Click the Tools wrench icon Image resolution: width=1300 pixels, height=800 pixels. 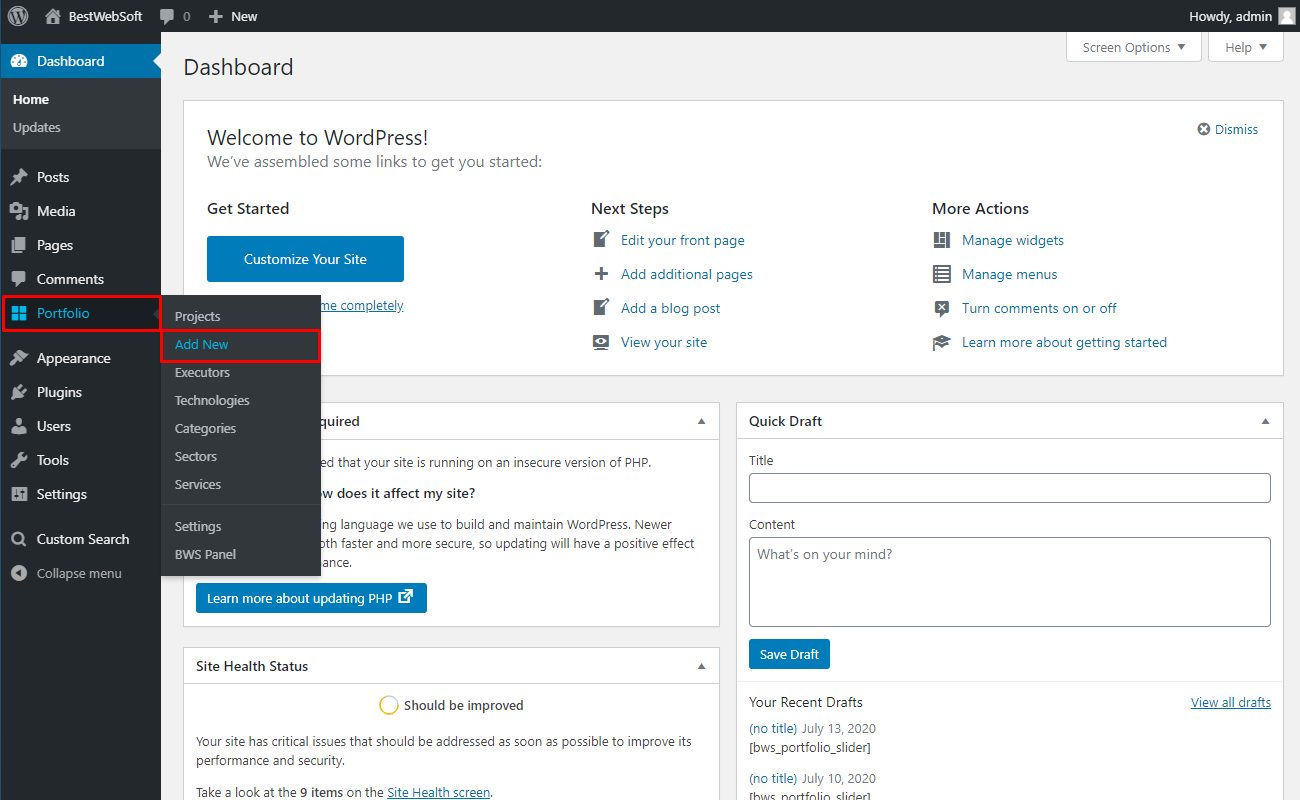click(19, 460)
